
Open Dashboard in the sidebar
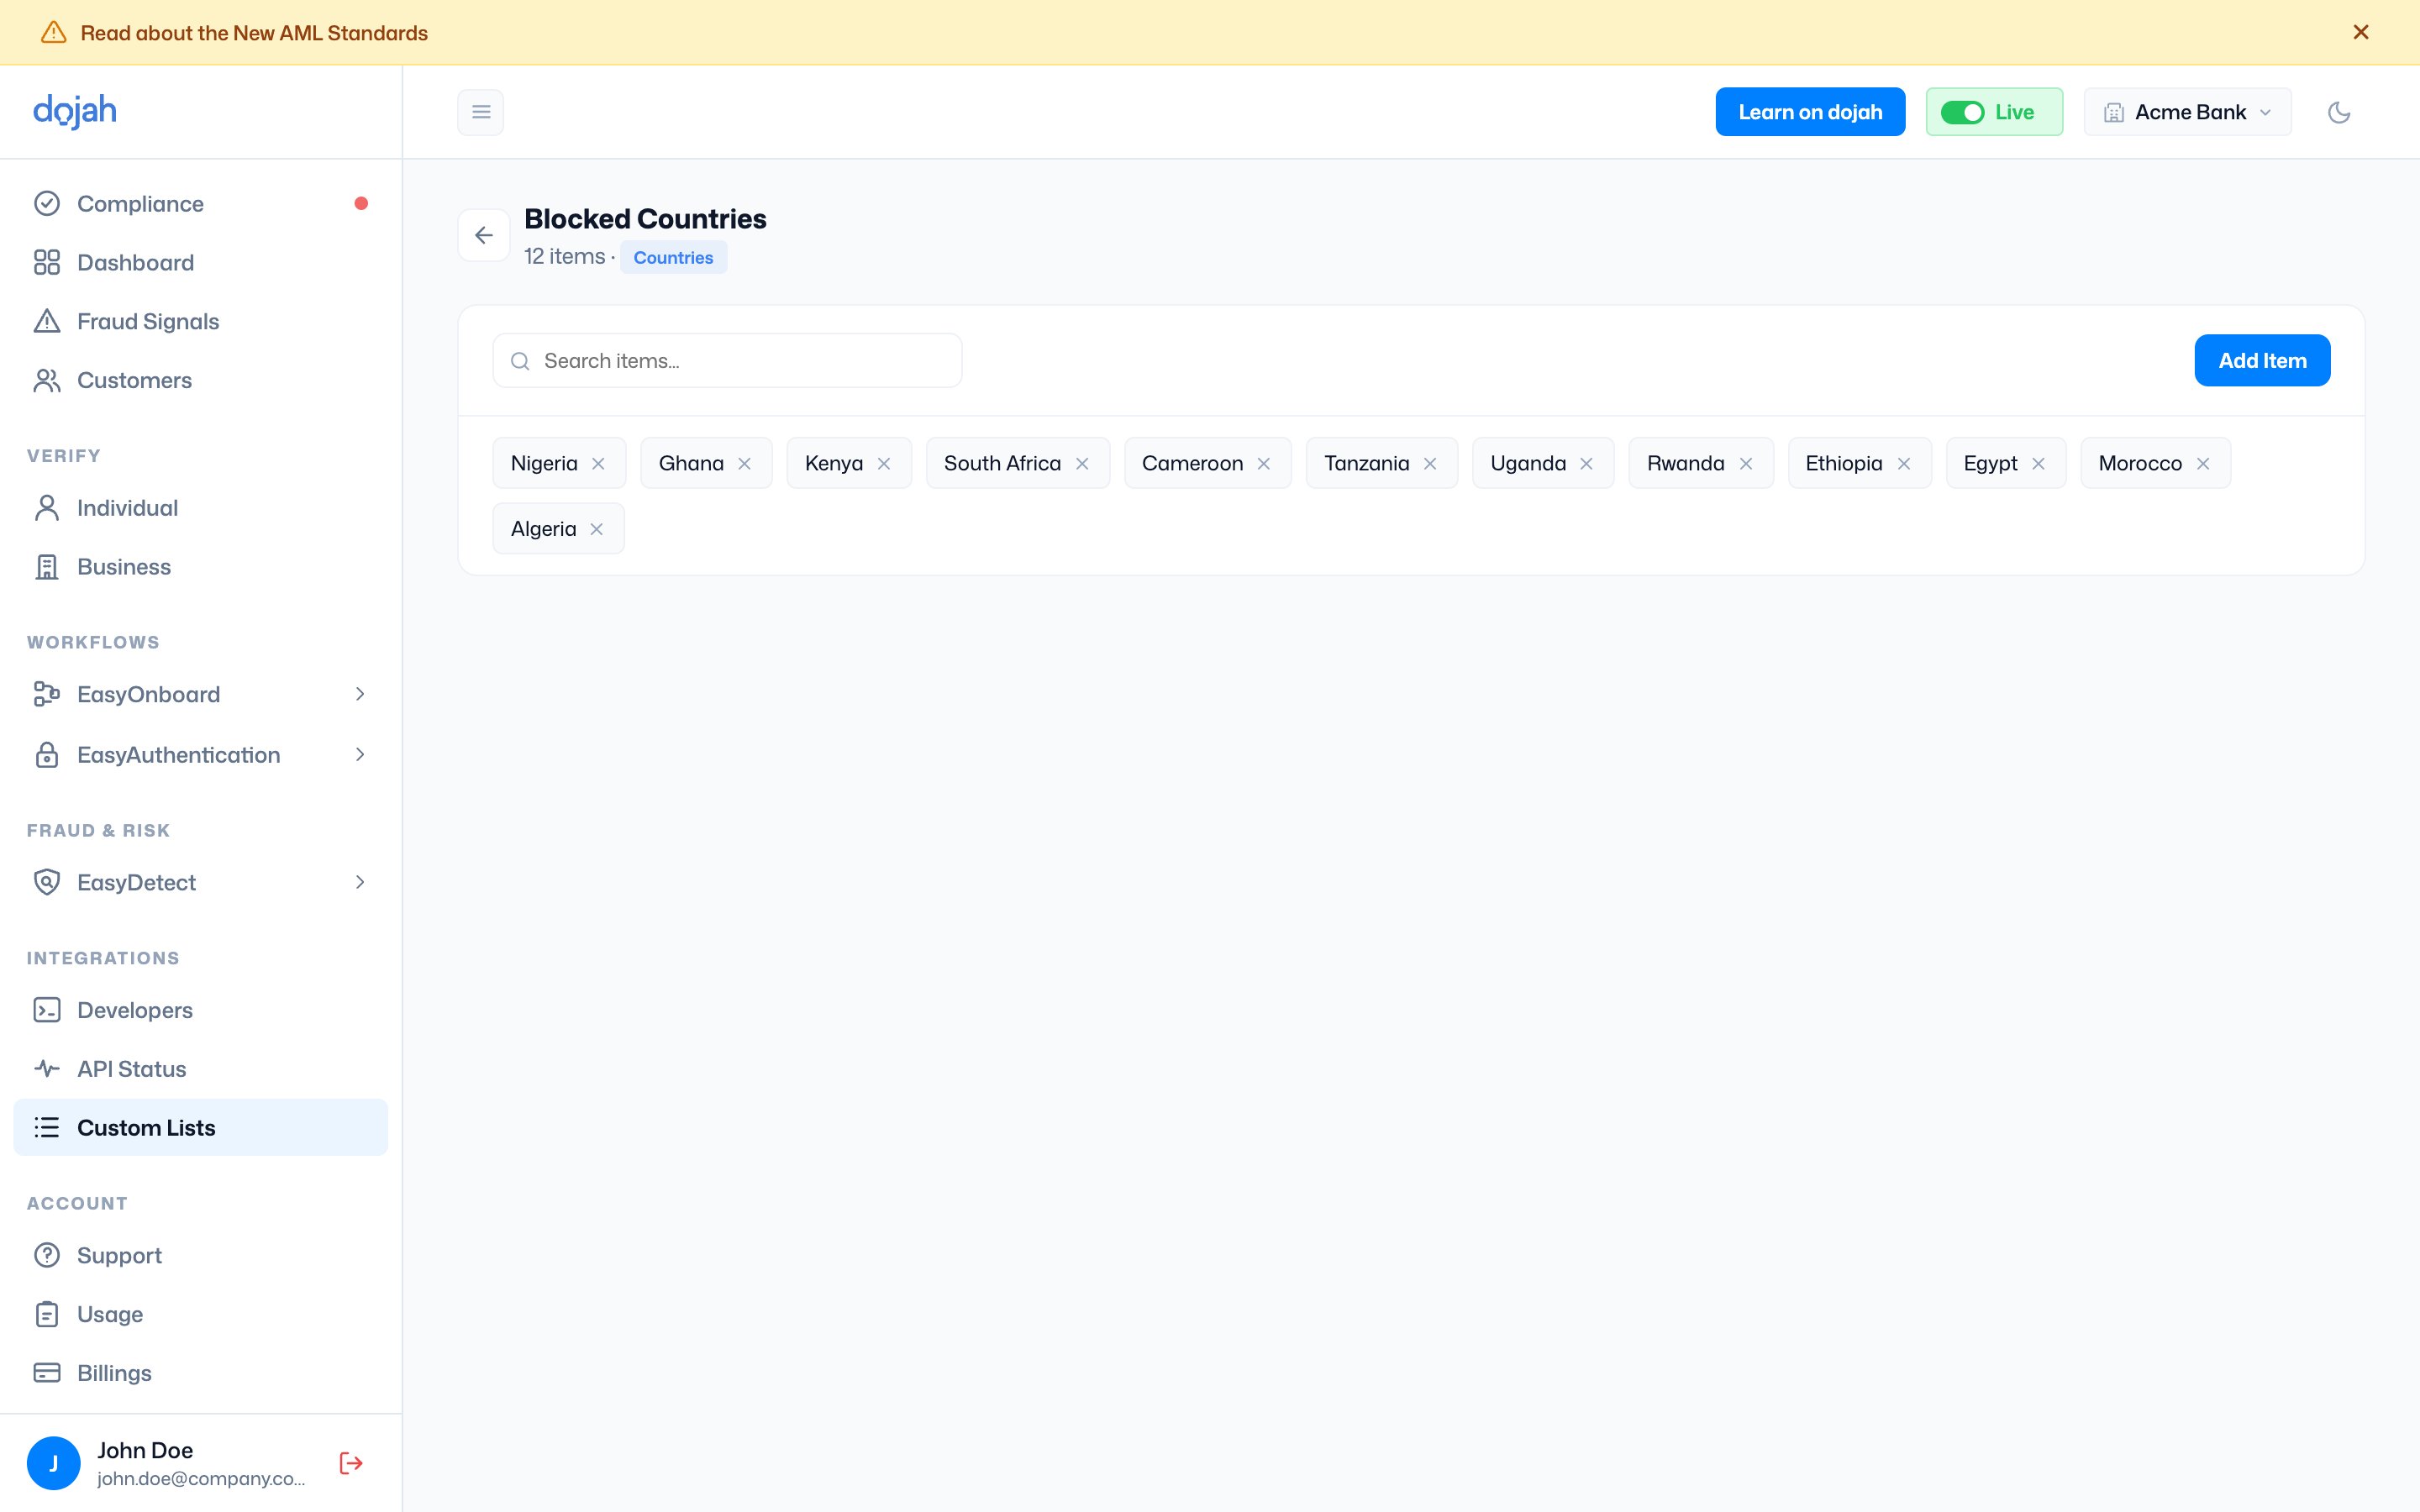pos(200,262)
